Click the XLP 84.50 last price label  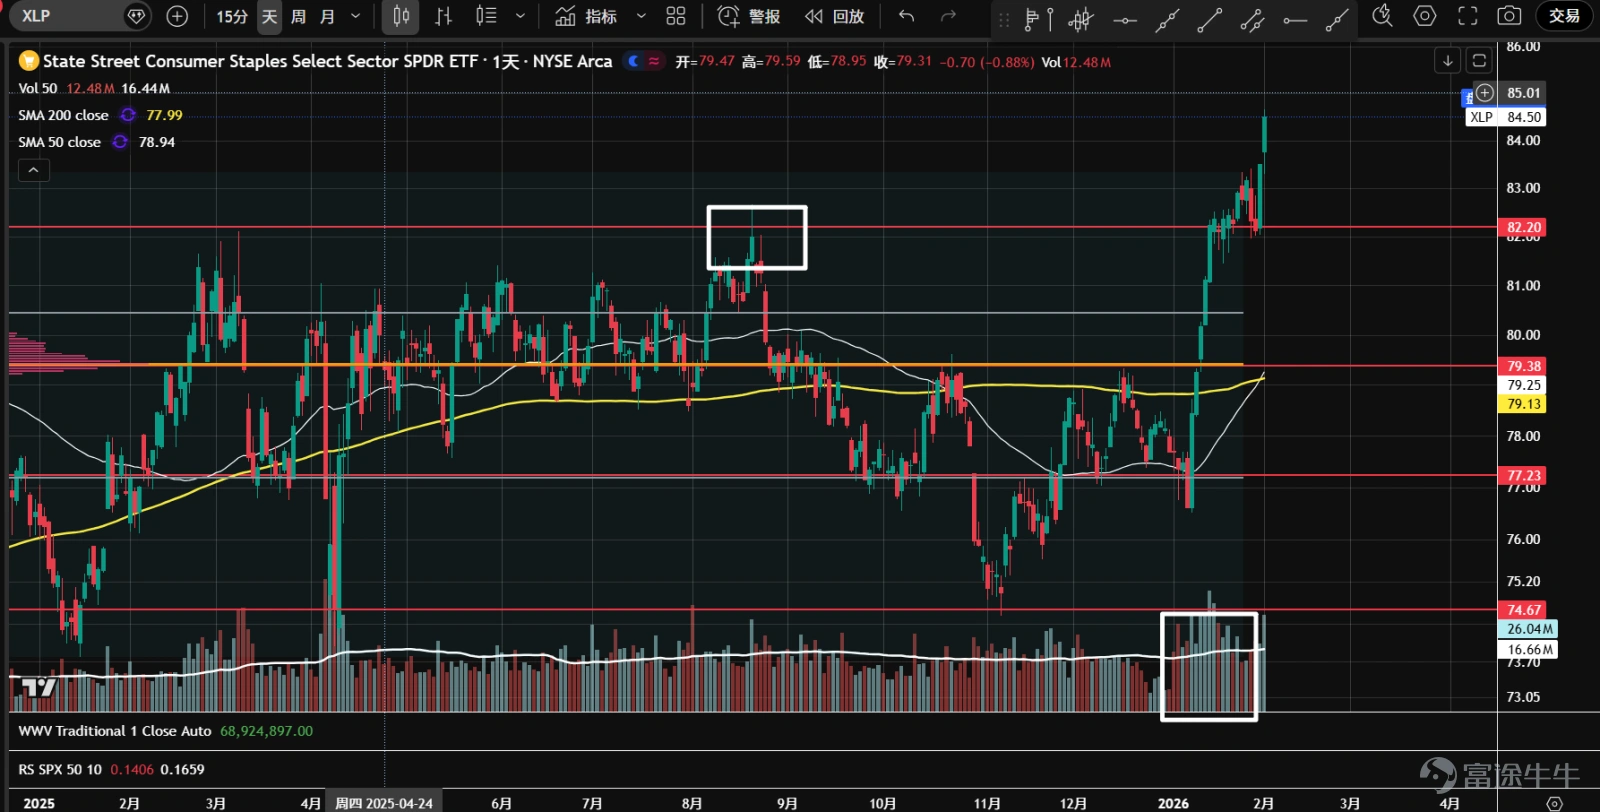click(1506, 117)
